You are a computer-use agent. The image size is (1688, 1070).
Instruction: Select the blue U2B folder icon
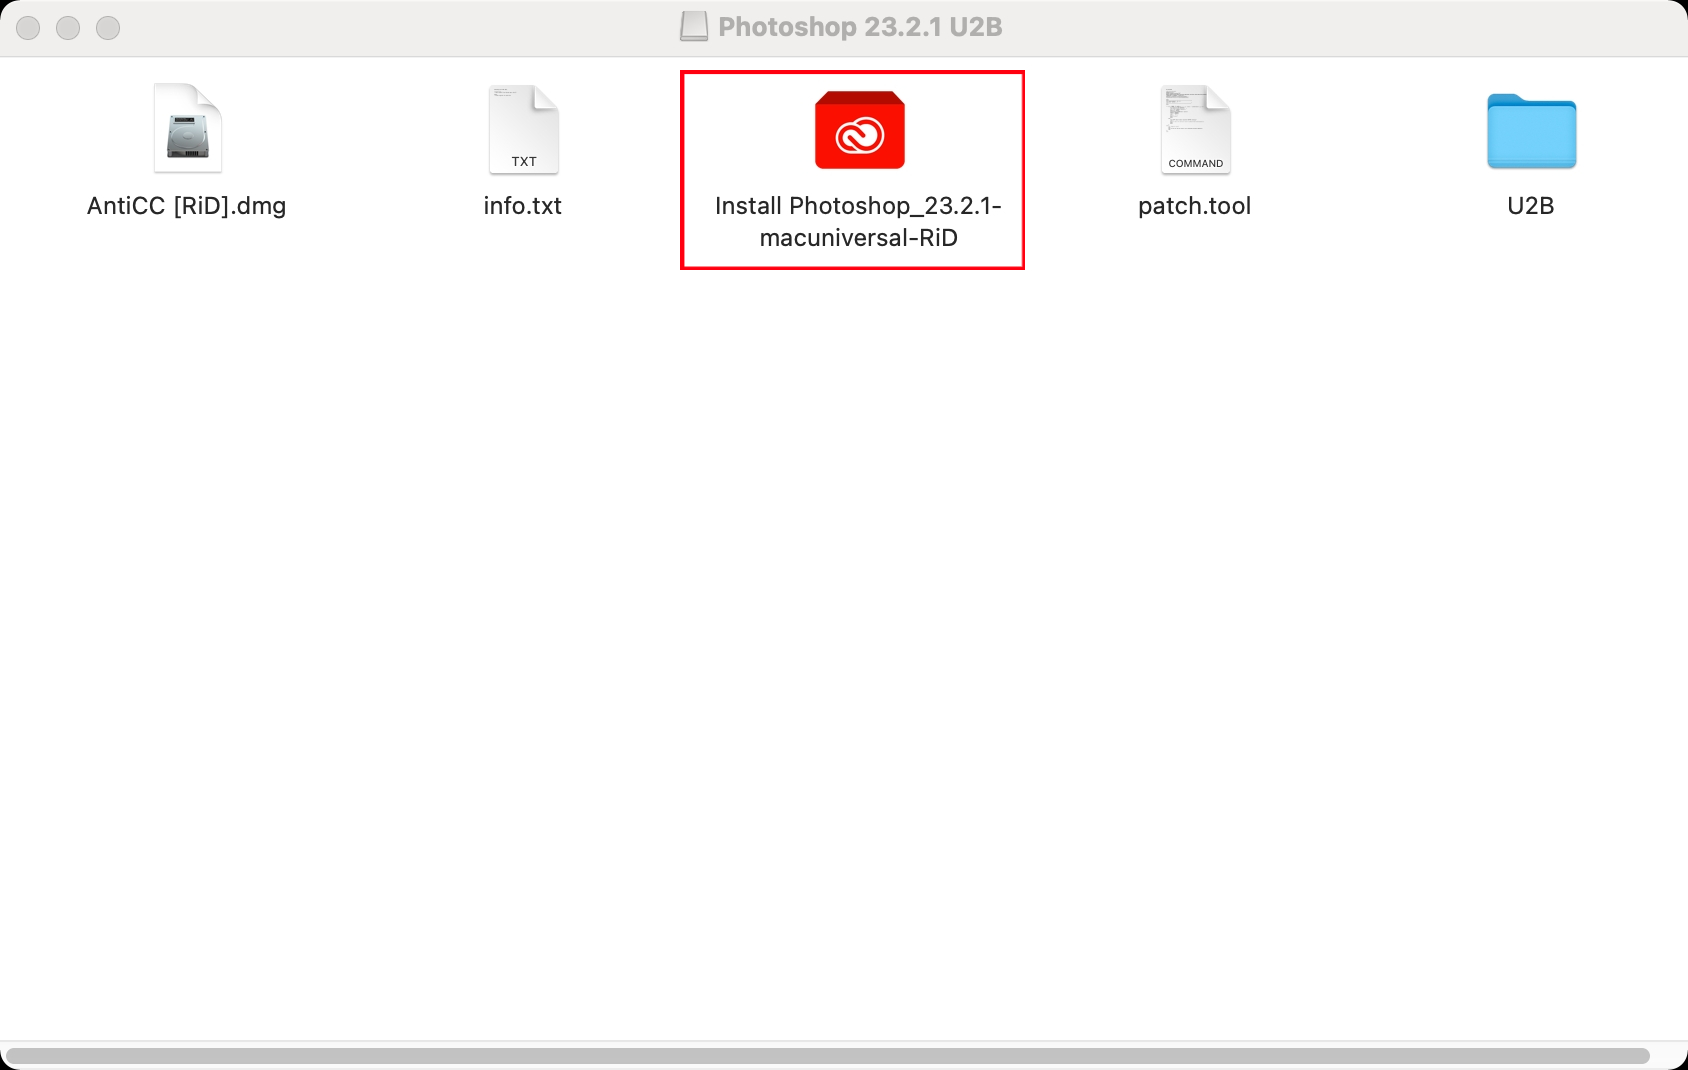pos(1531,131)
